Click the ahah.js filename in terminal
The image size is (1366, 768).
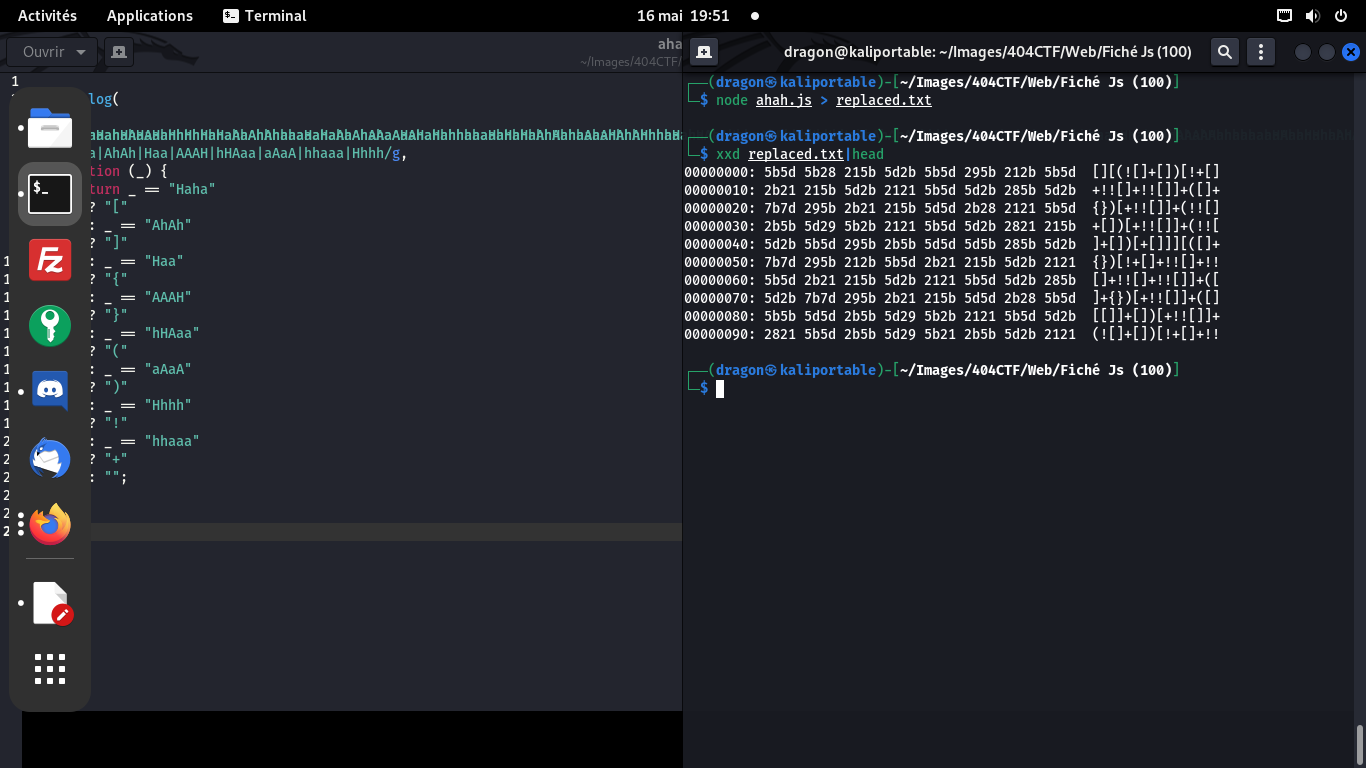784,100
